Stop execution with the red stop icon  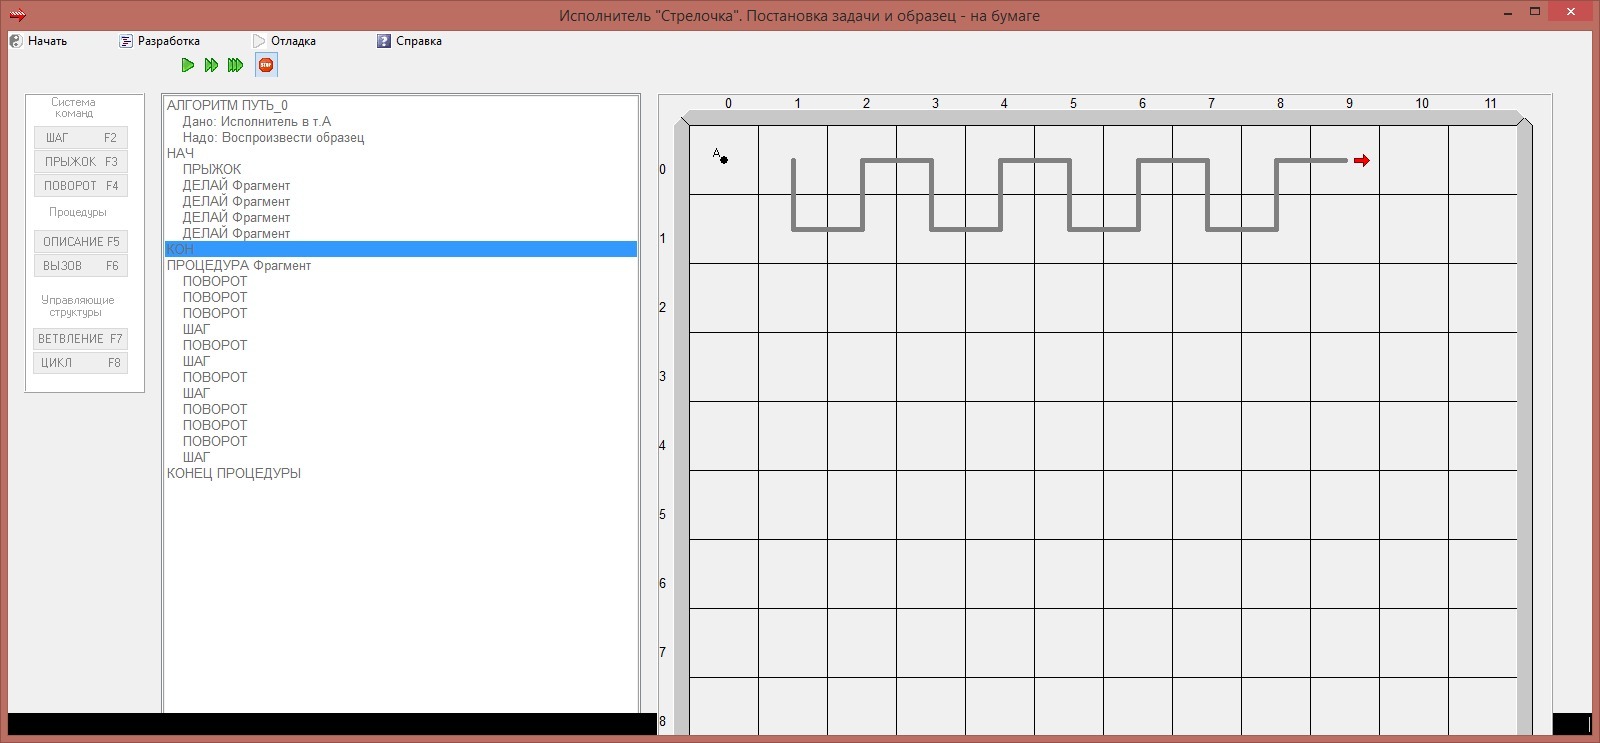[266, 65]
